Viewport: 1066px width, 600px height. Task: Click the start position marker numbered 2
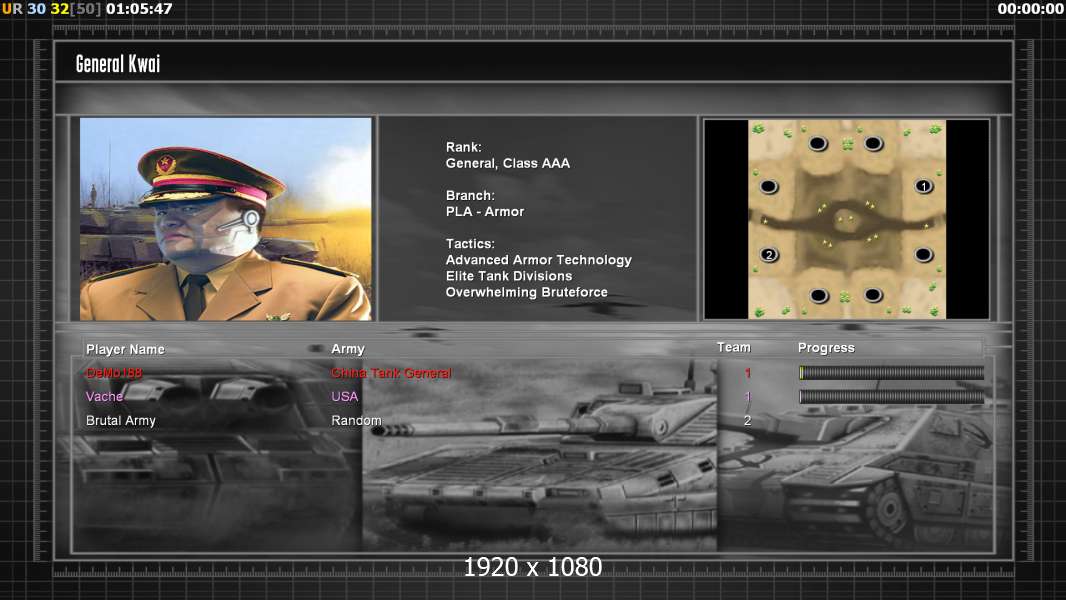pos(769,255)
